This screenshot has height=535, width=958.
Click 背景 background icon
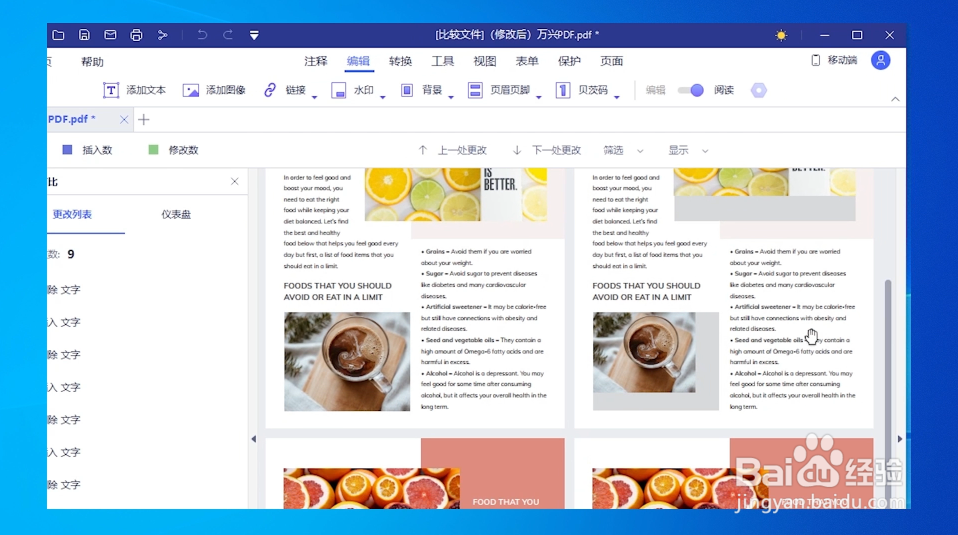pyautogui.click(x=407, y=90)
